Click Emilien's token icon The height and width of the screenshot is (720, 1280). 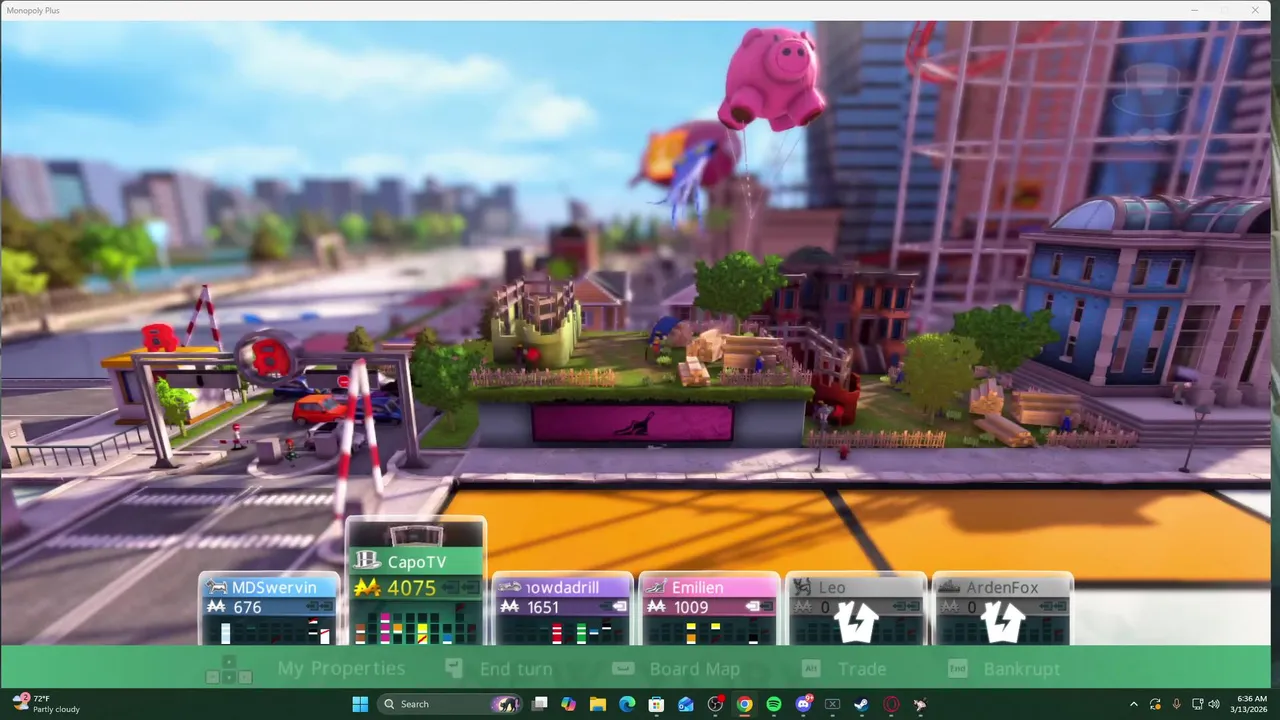658,588
